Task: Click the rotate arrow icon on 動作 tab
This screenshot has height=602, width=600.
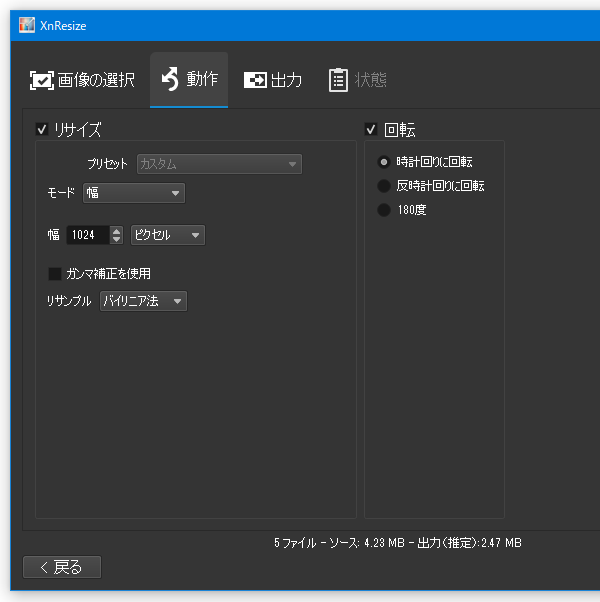Action: pos(170,79)
